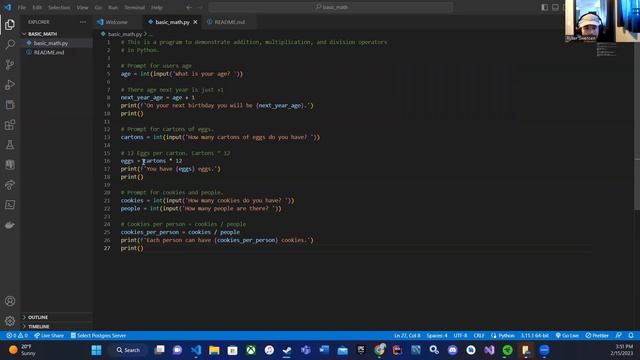The image size is (640, 360).
Task: Open the VS Code taskbar icon
Action: (x=196, y=350)
